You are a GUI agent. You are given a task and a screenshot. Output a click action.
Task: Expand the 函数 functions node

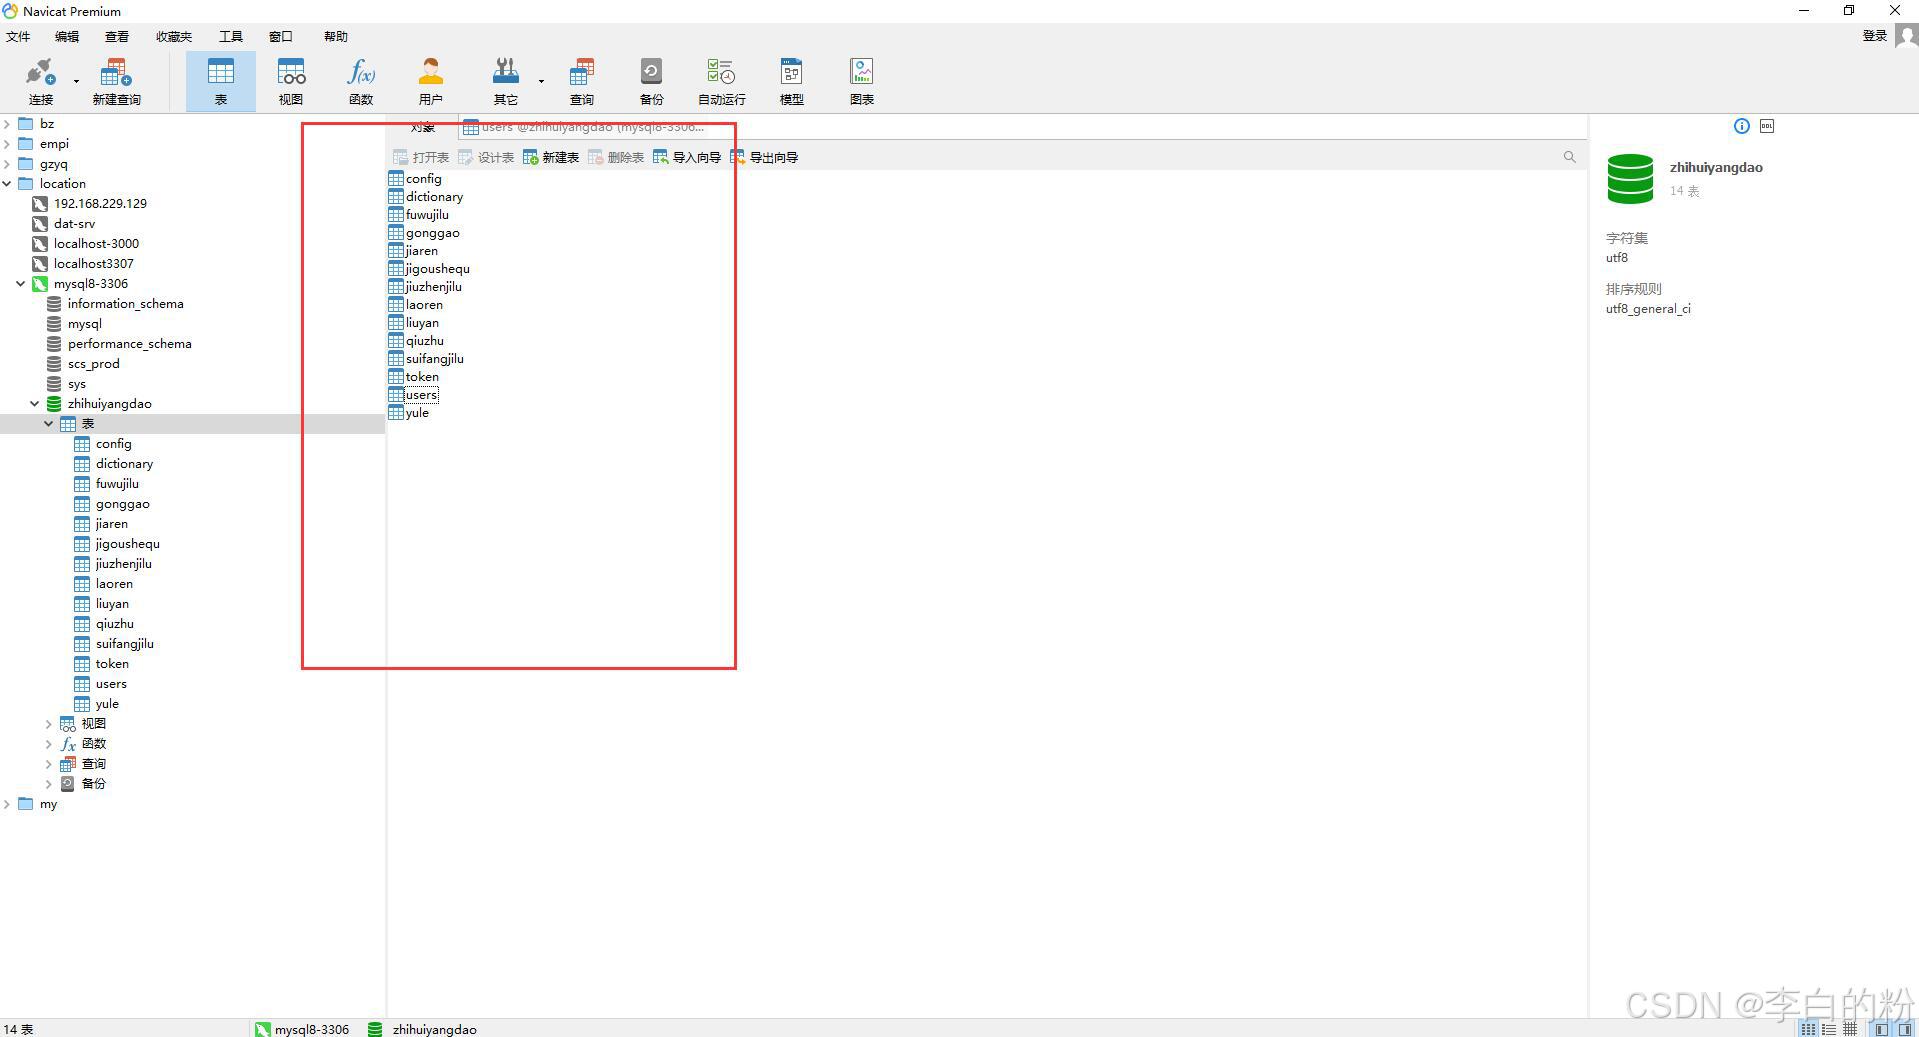pyautogui.click(x=49, y=744)
